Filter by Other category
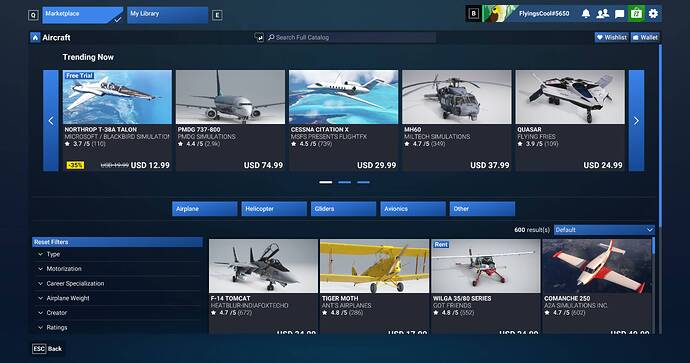 point(482,209)
